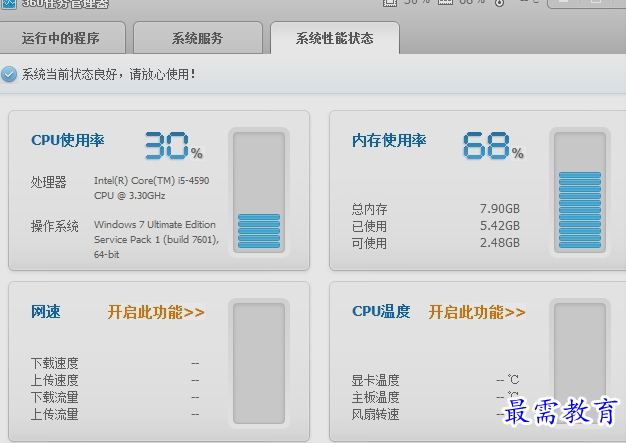Click the 5.42GB used memory value
Image resolution: width=626 pixels, height=443 pixels.
500,226
